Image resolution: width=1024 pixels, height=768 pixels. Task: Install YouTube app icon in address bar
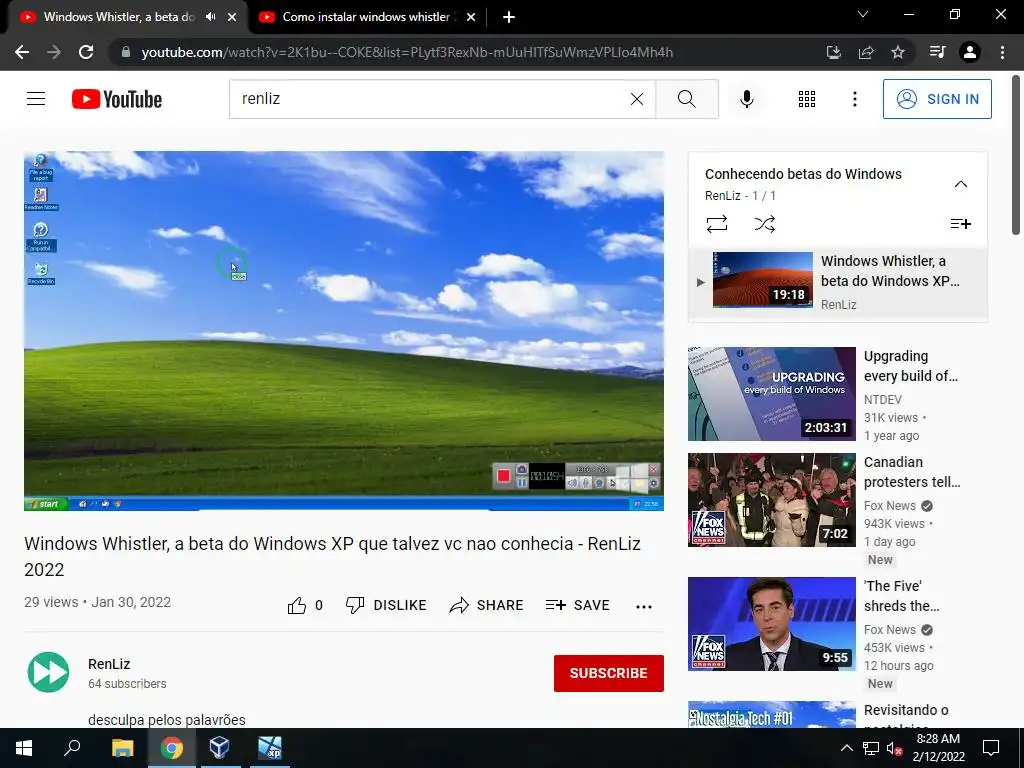pos(833,52)
